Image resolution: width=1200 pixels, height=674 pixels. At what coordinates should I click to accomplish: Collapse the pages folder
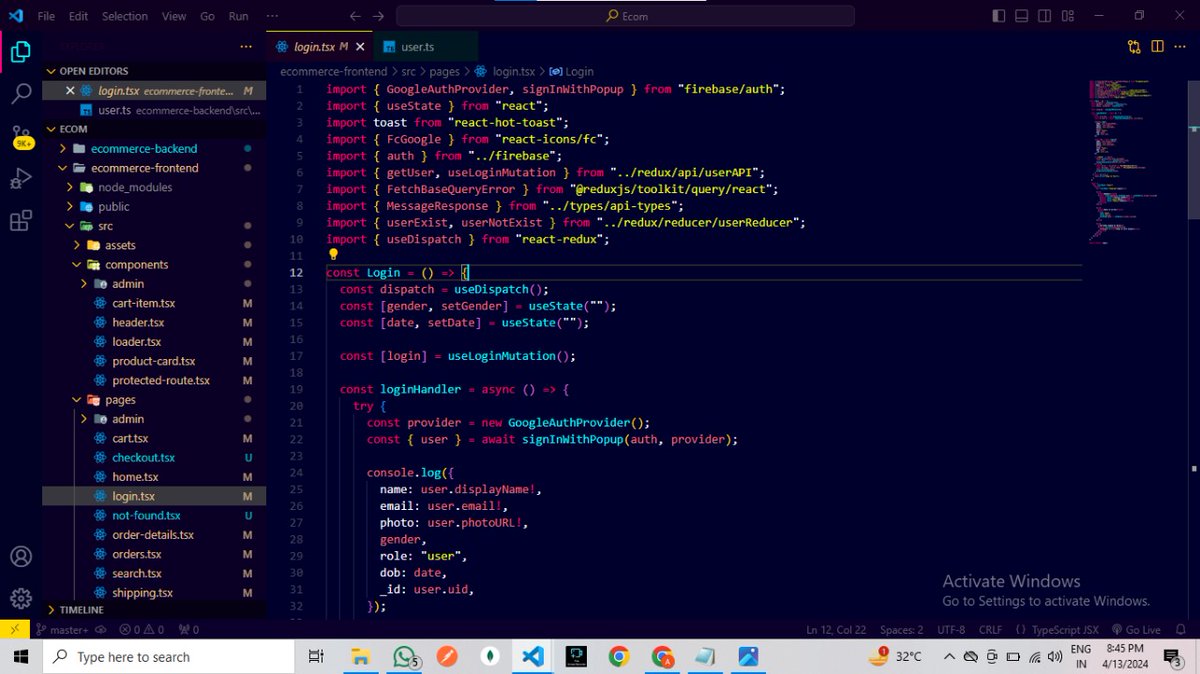[120, 400]
